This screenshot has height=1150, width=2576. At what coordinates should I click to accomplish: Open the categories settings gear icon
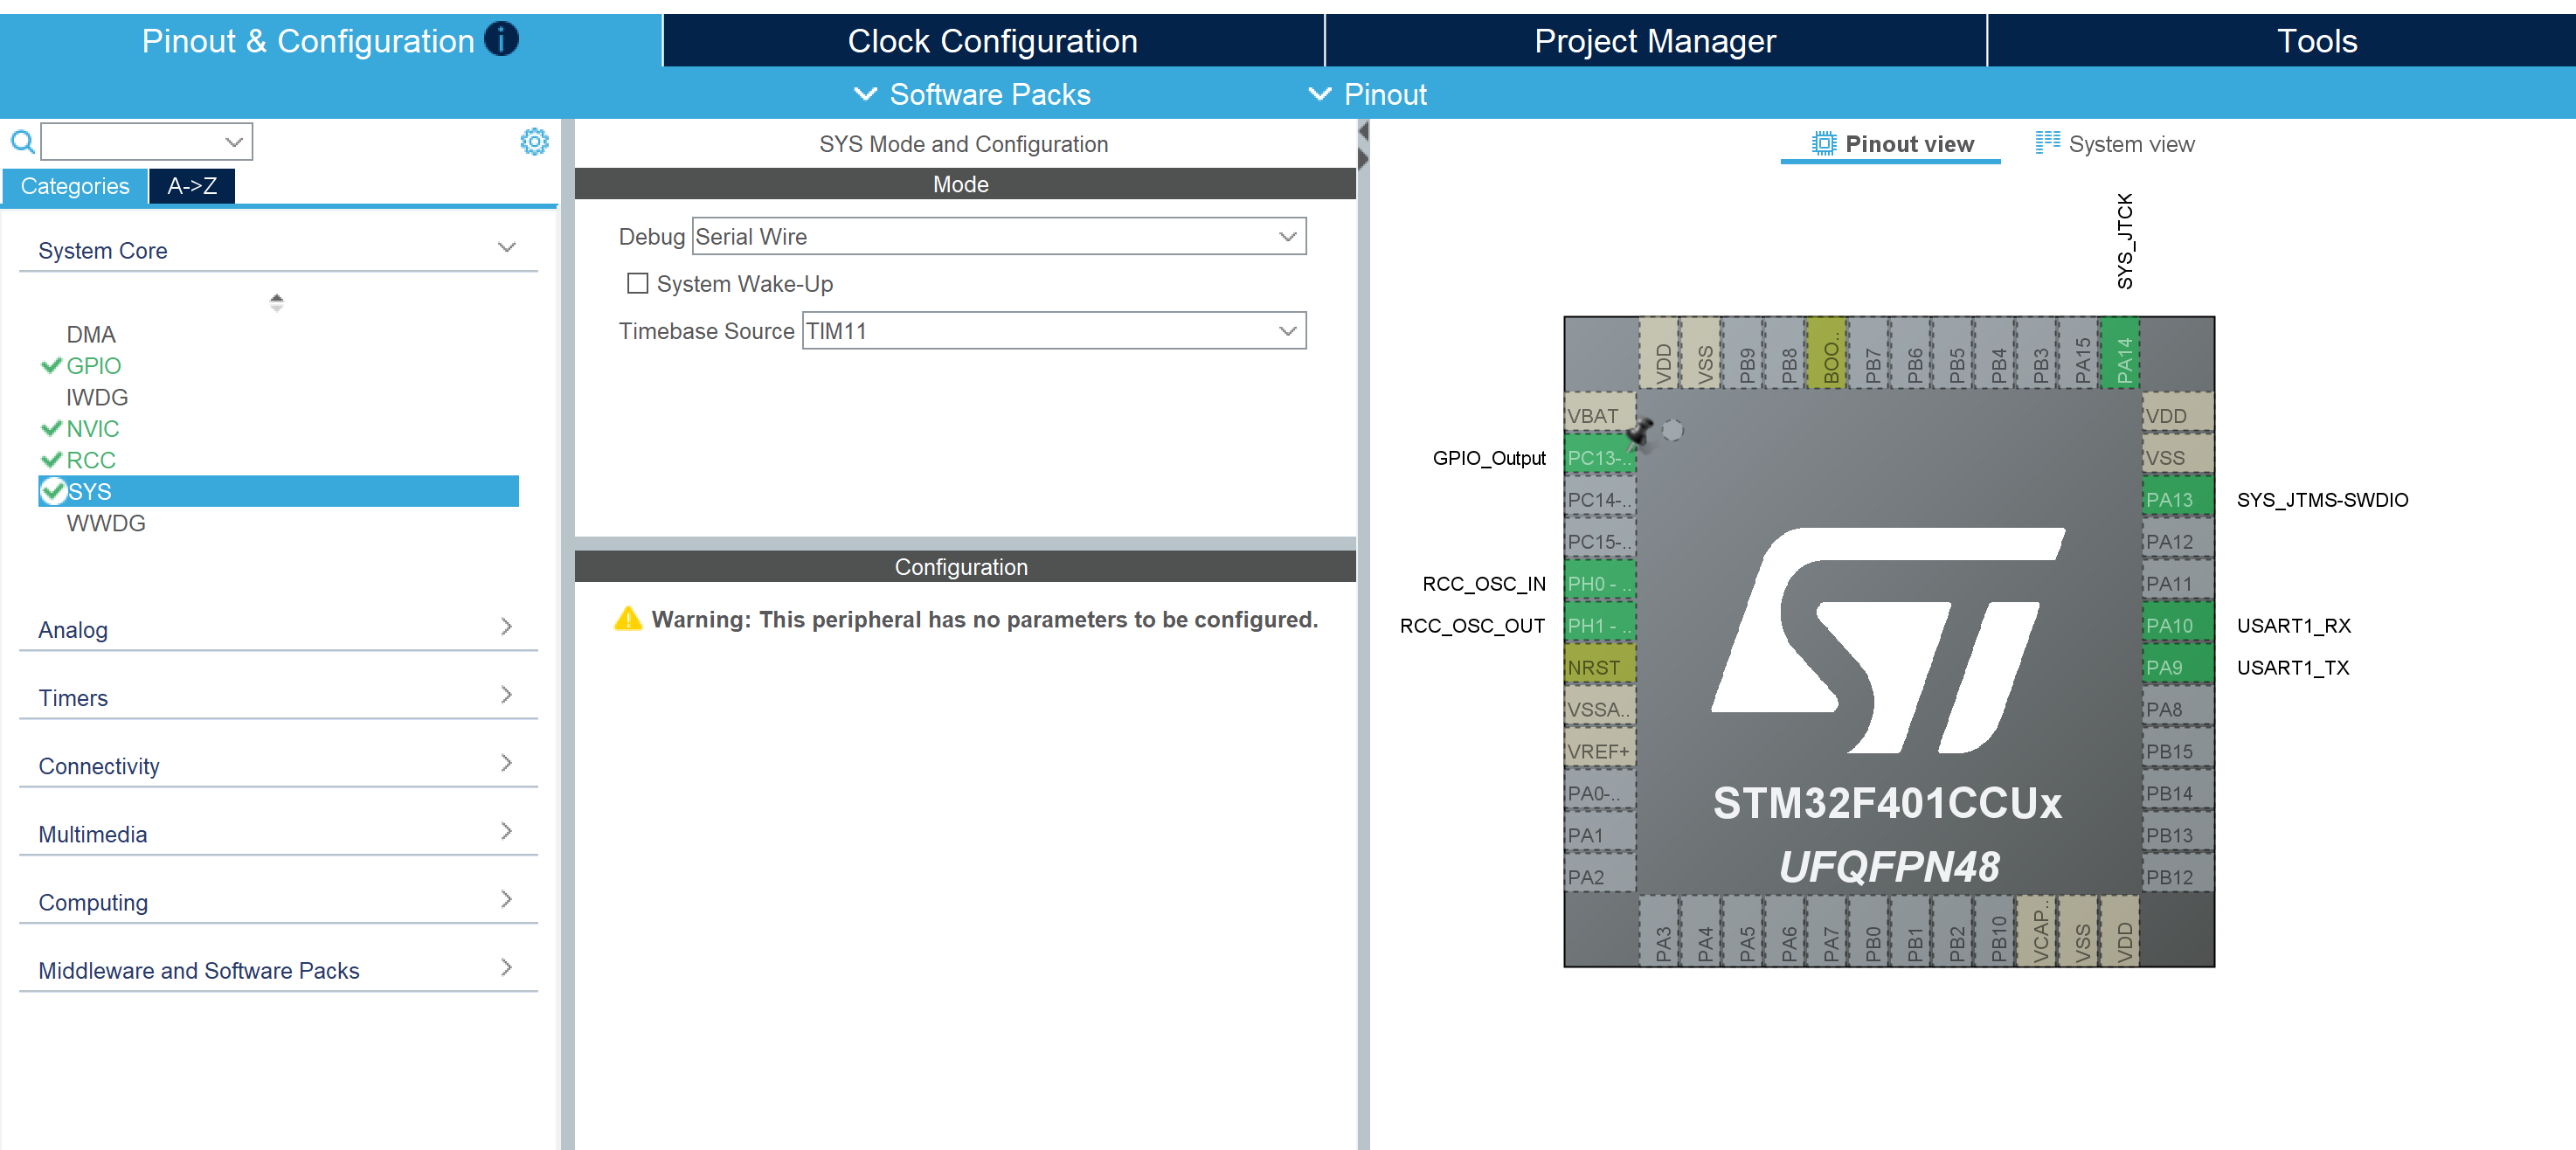click(x=534, y=142)
